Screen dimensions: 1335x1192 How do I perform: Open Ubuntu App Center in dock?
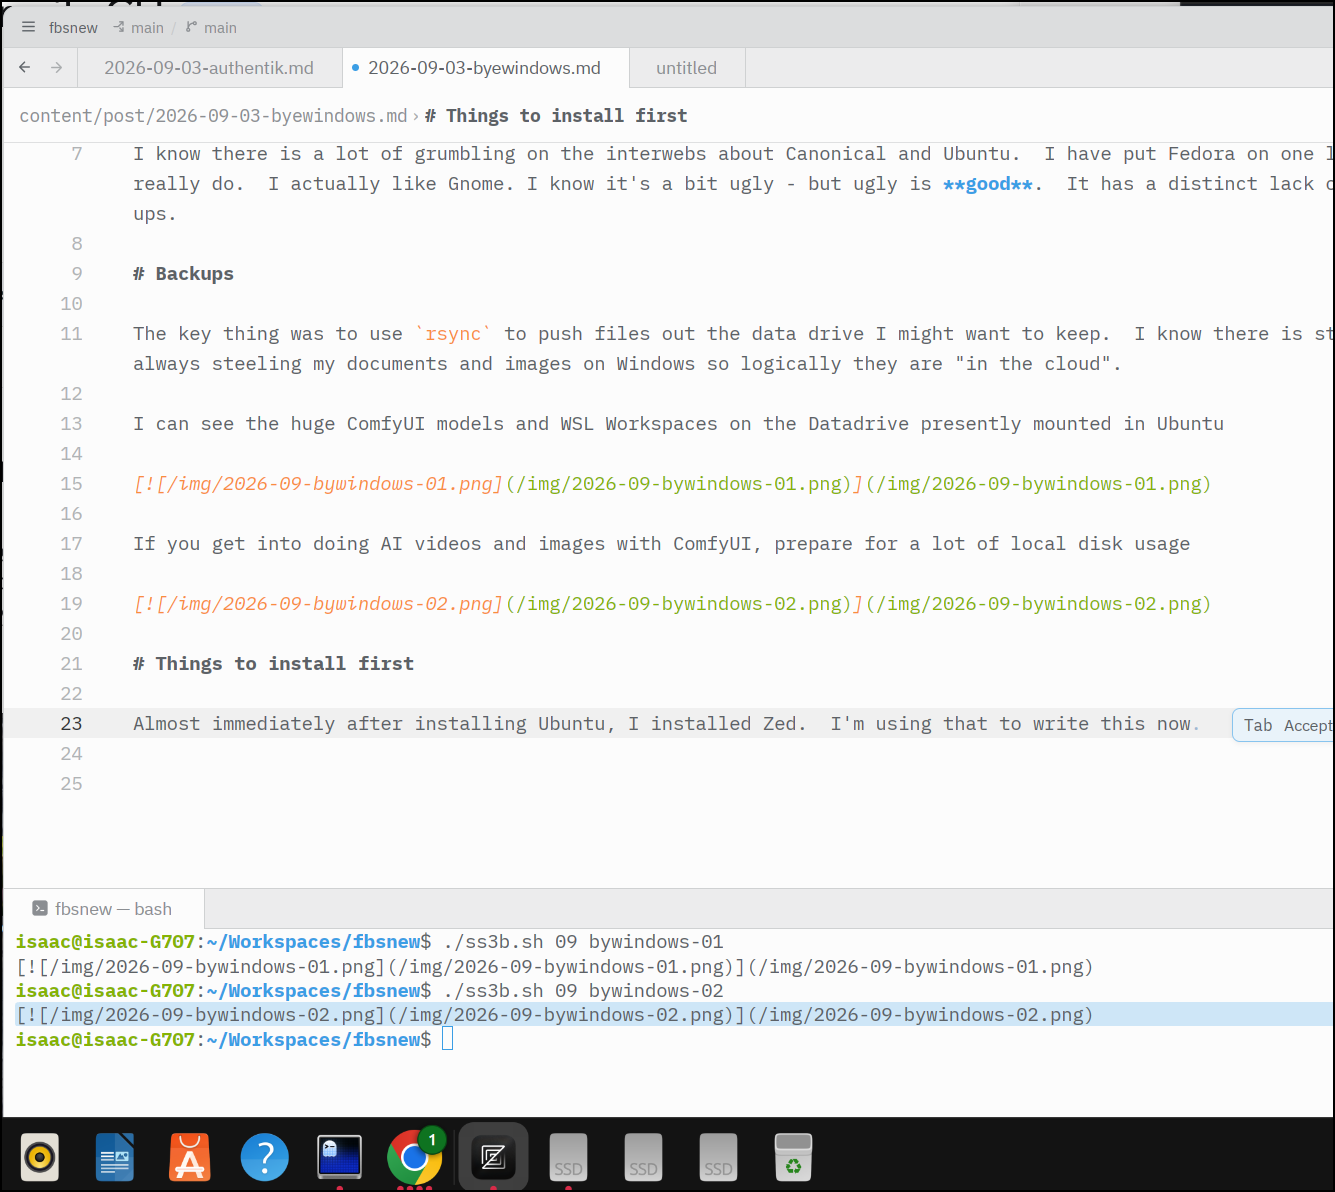pos(190,1158)
